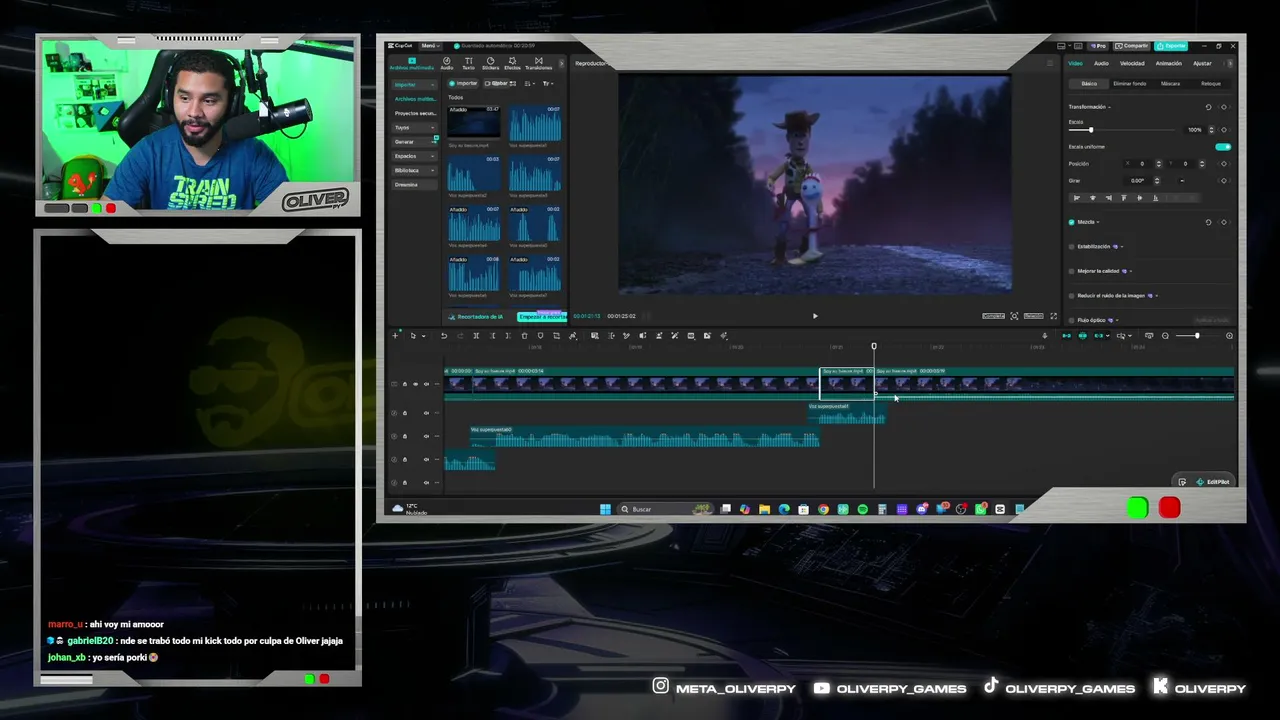Play the video in the preview player

(x=815, y=316)
